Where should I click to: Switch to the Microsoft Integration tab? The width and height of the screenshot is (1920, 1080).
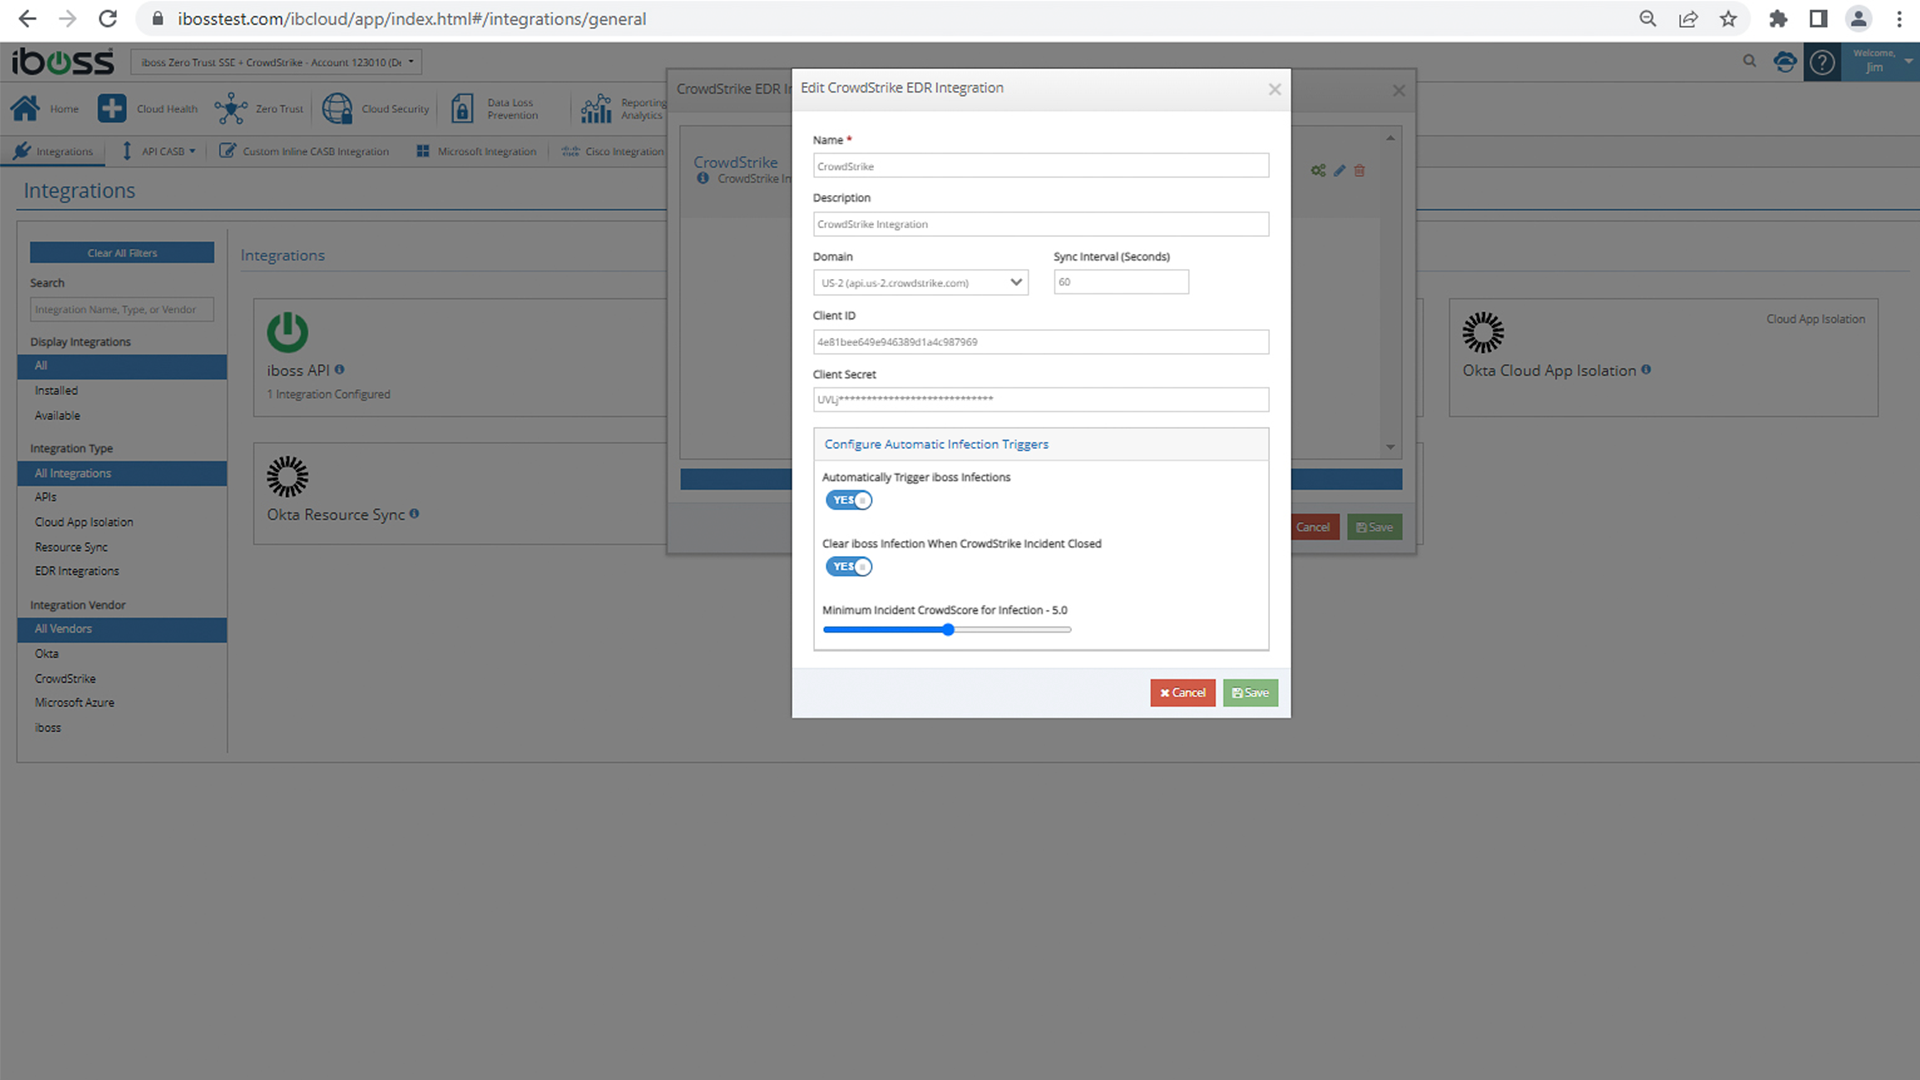[476, 151]
